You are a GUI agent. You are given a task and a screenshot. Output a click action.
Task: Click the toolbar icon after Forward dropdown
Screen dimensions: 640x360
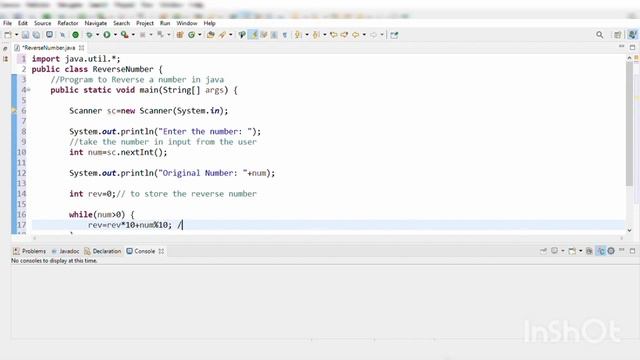click(x=394, y=35)
